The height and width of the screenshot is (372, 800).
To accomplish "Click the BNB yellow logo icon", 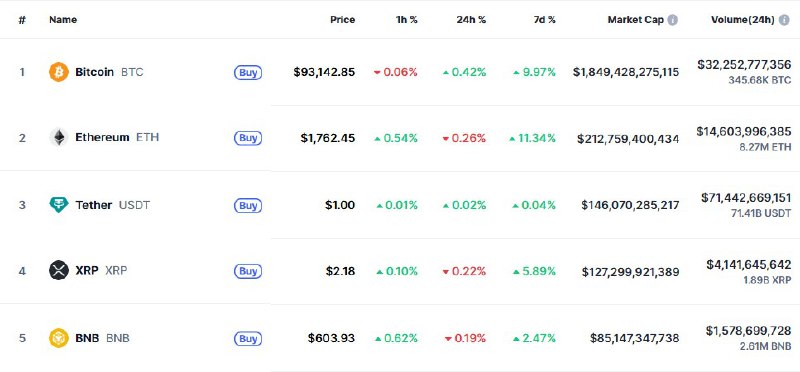I will [x=59, y=338].
